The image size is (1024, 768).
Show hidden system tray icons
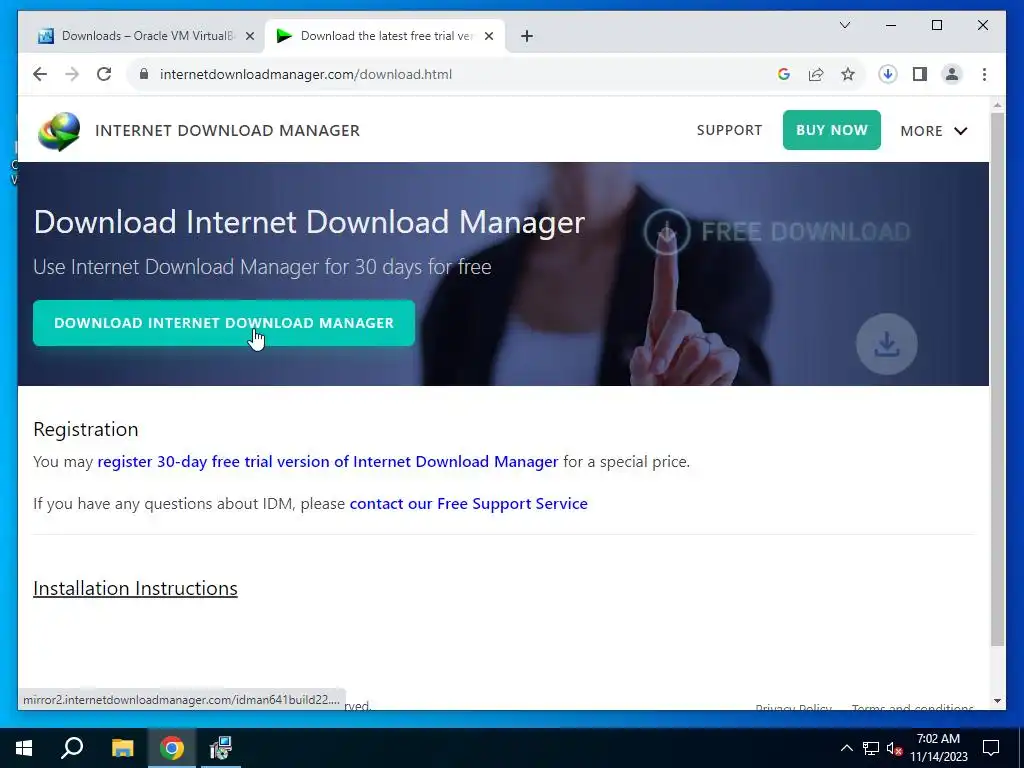click(846, 748)
